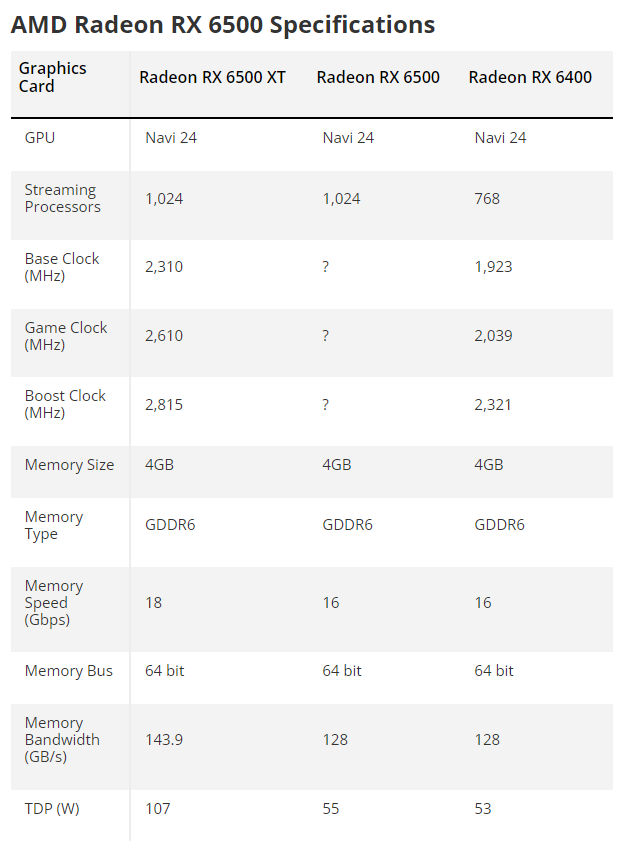Click the Memory Bus row label
The width and height of the screenshot is (625, 841).
(x=69, y=671)
